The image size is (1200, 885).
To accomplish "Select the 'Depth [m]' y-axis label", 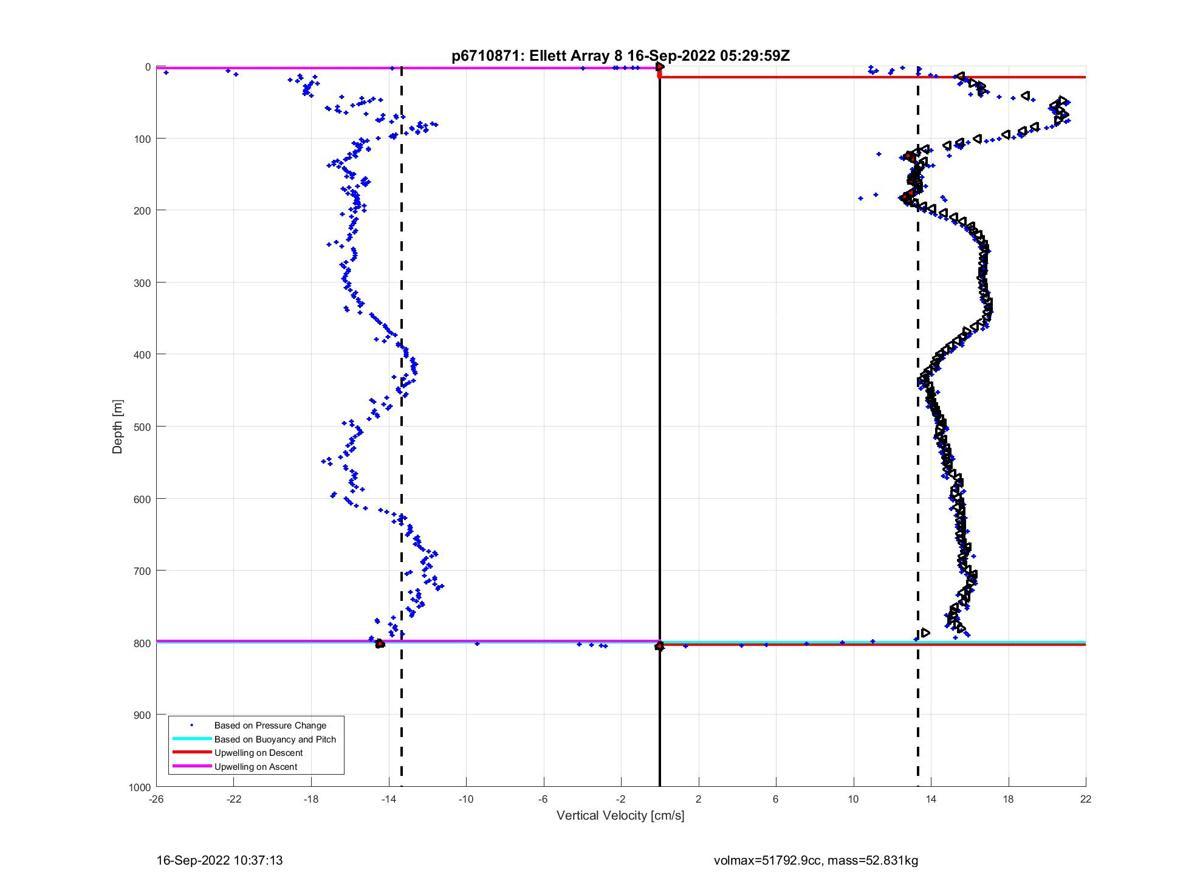I will tap(118, 427).
